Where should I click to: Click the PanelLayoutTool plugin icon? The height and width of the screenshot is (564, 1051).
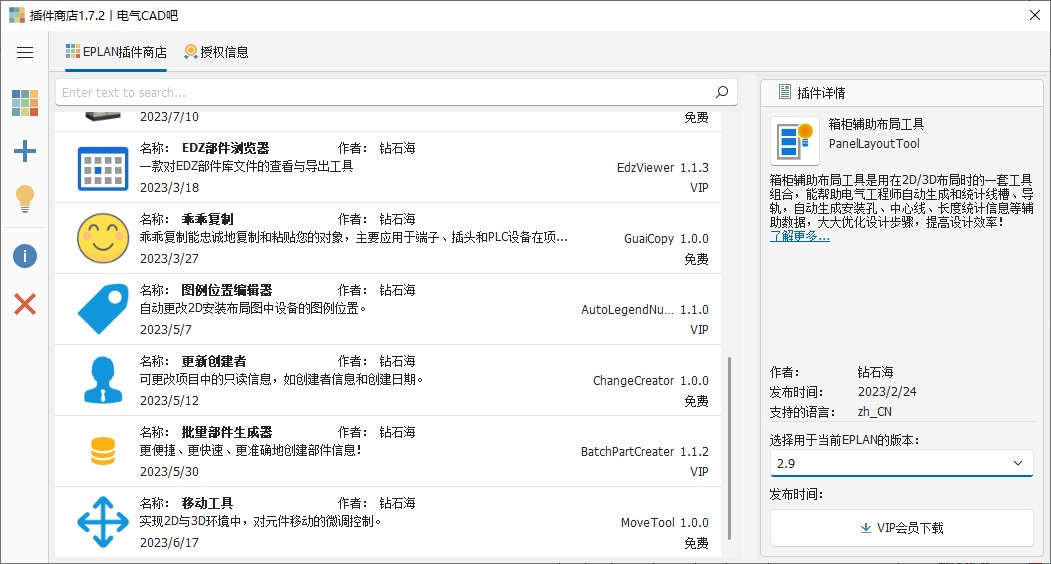coord(795,141)
